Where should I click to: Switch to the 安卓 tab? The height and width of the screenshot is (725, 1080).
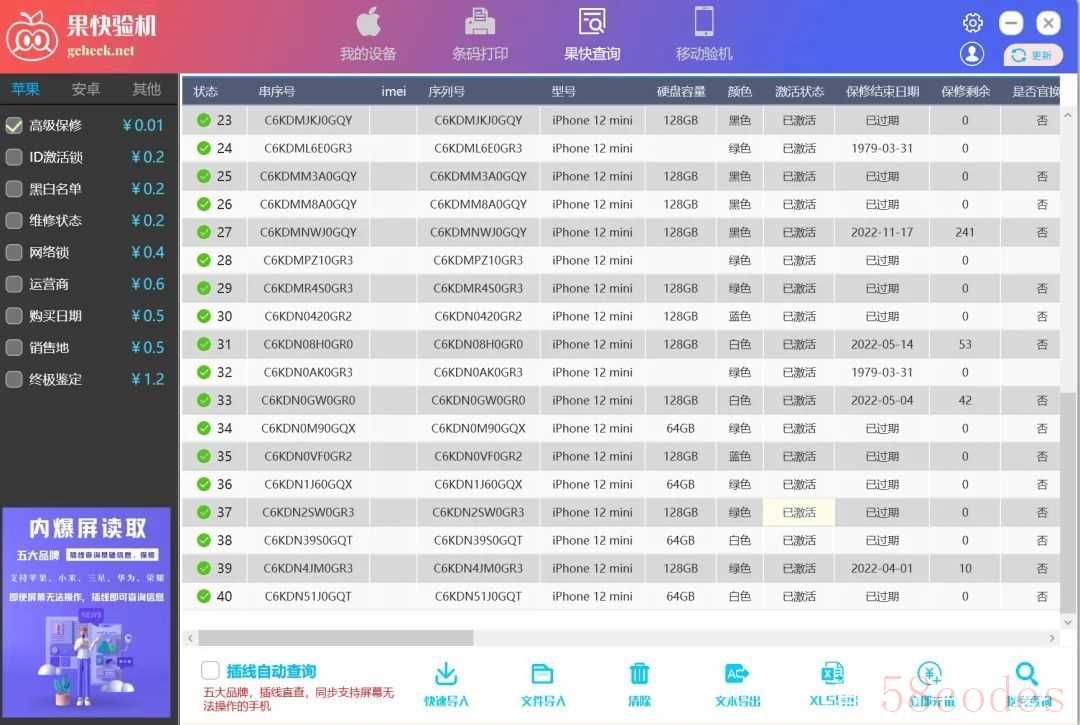coord(86,89)
